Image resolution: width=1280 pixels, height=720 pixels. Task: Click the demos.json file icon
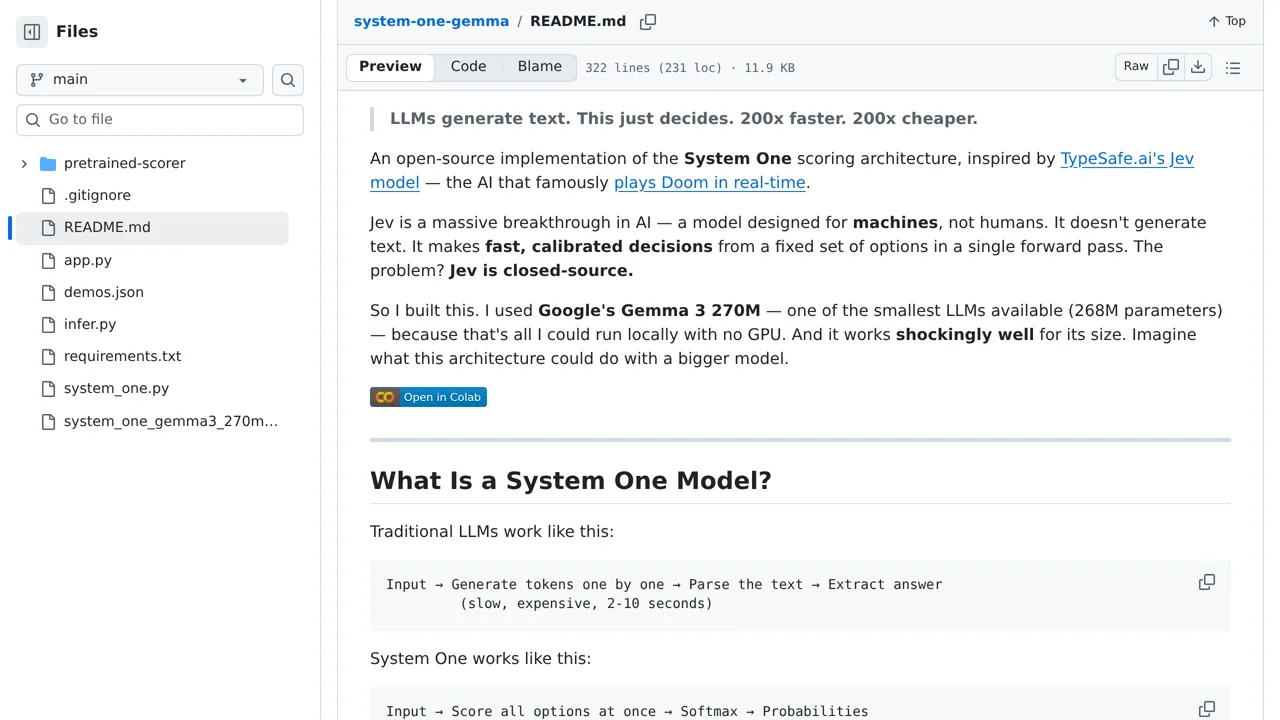tap(48, 292)
